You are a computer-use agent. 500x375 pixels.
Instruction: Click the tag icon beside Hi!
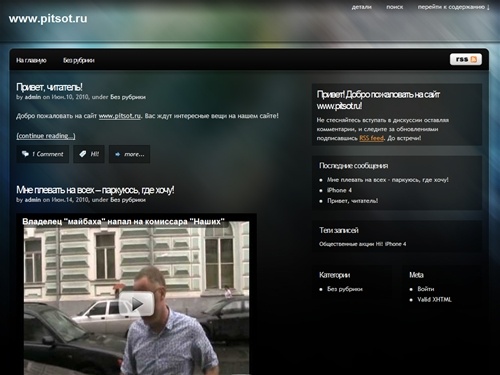83,154
